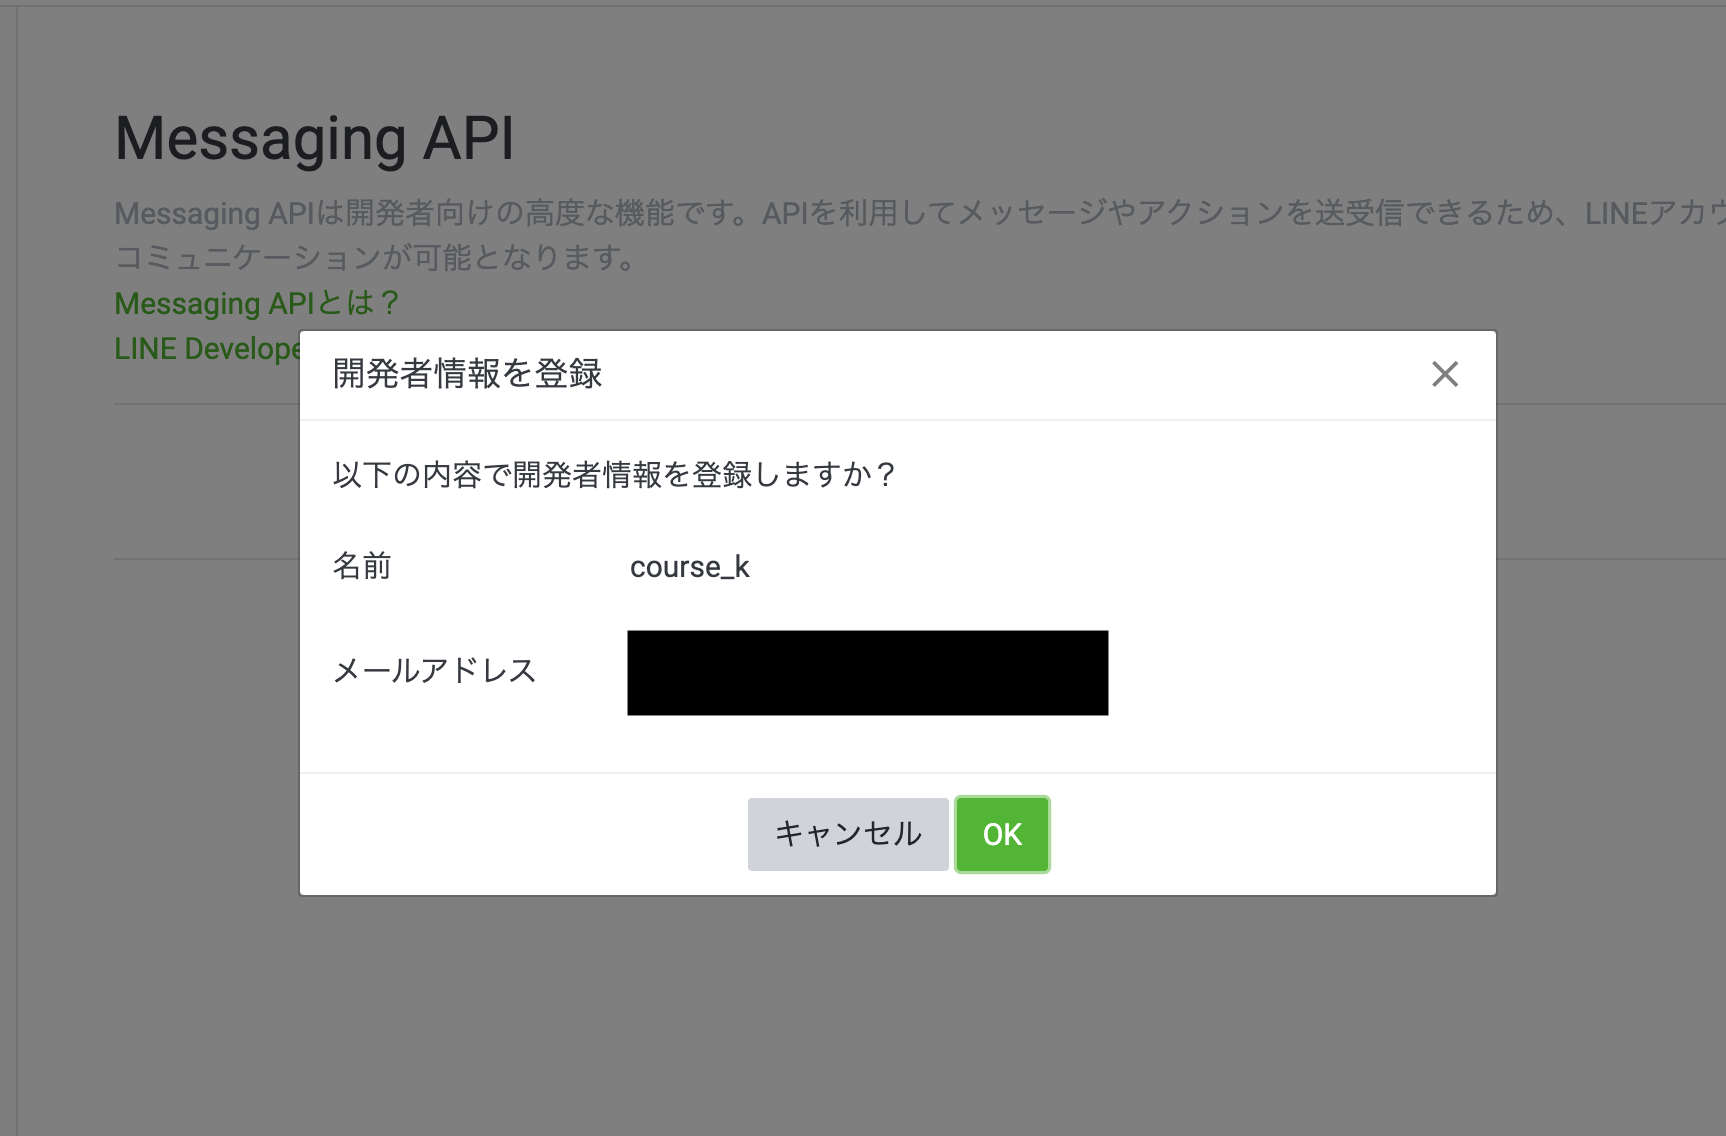This screenshot has width=1726, height=1136.
Task: Click the OK button to register developer info
Action: pos(1001,834)
